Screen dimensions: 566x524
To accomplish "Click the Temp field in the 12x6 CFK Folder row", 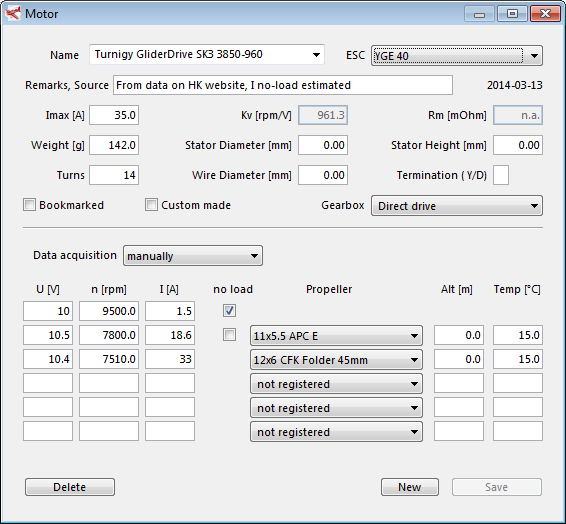I will pyautogui.click(x=518, y=359).
